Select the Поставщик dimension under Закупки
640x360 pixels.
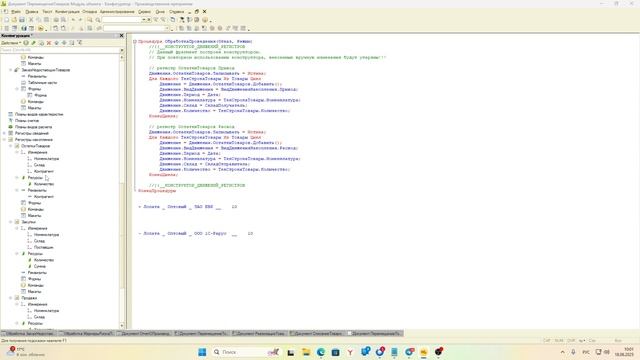(44, 247)
